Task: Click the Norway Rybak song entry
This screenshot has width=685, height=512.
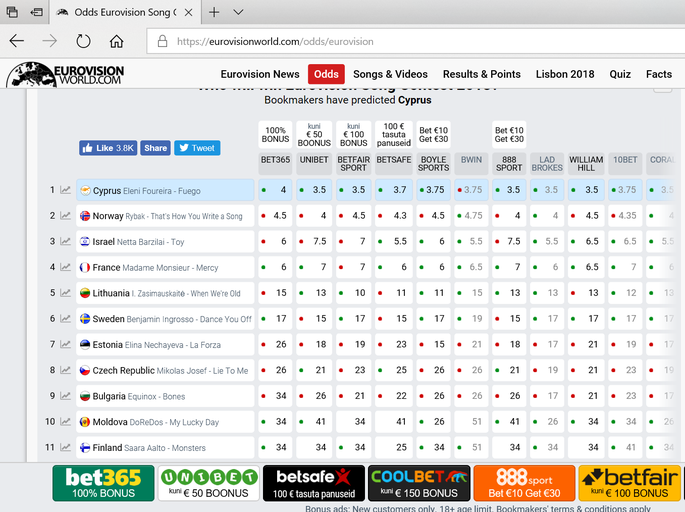Action: (x=165, y=216)
